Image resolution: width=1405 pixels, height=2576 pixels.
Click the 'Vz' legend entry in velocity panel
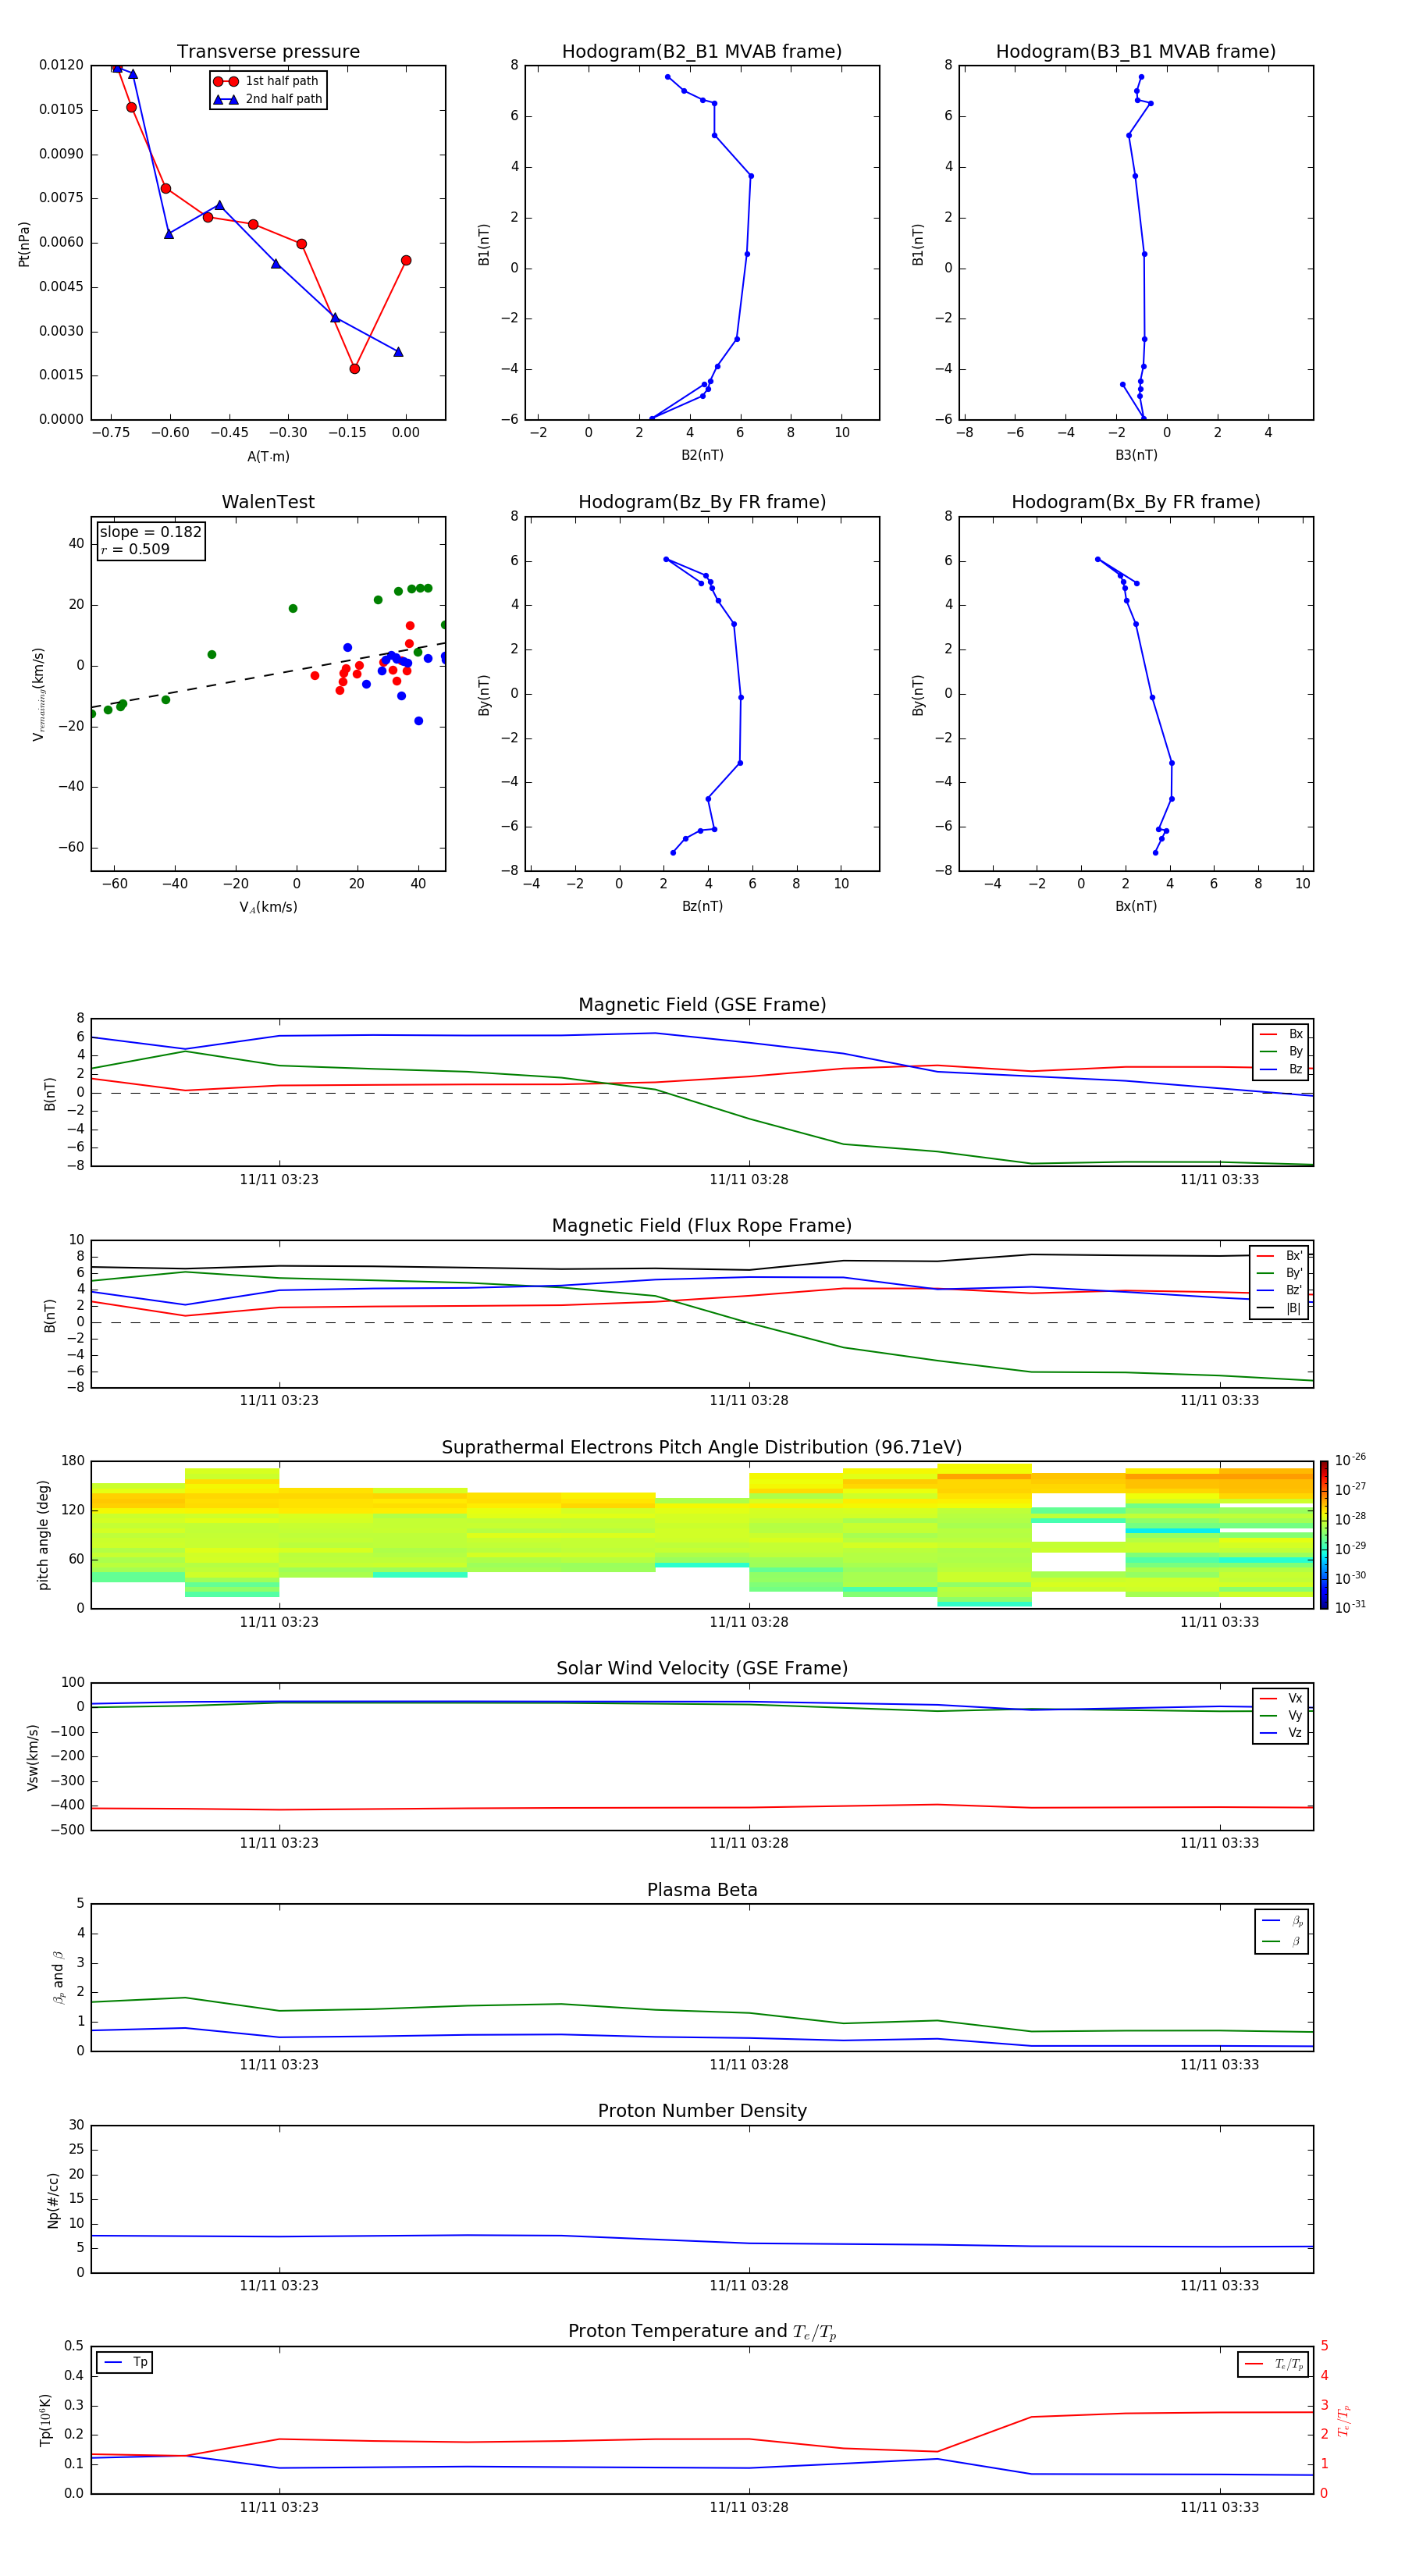1282,1733
